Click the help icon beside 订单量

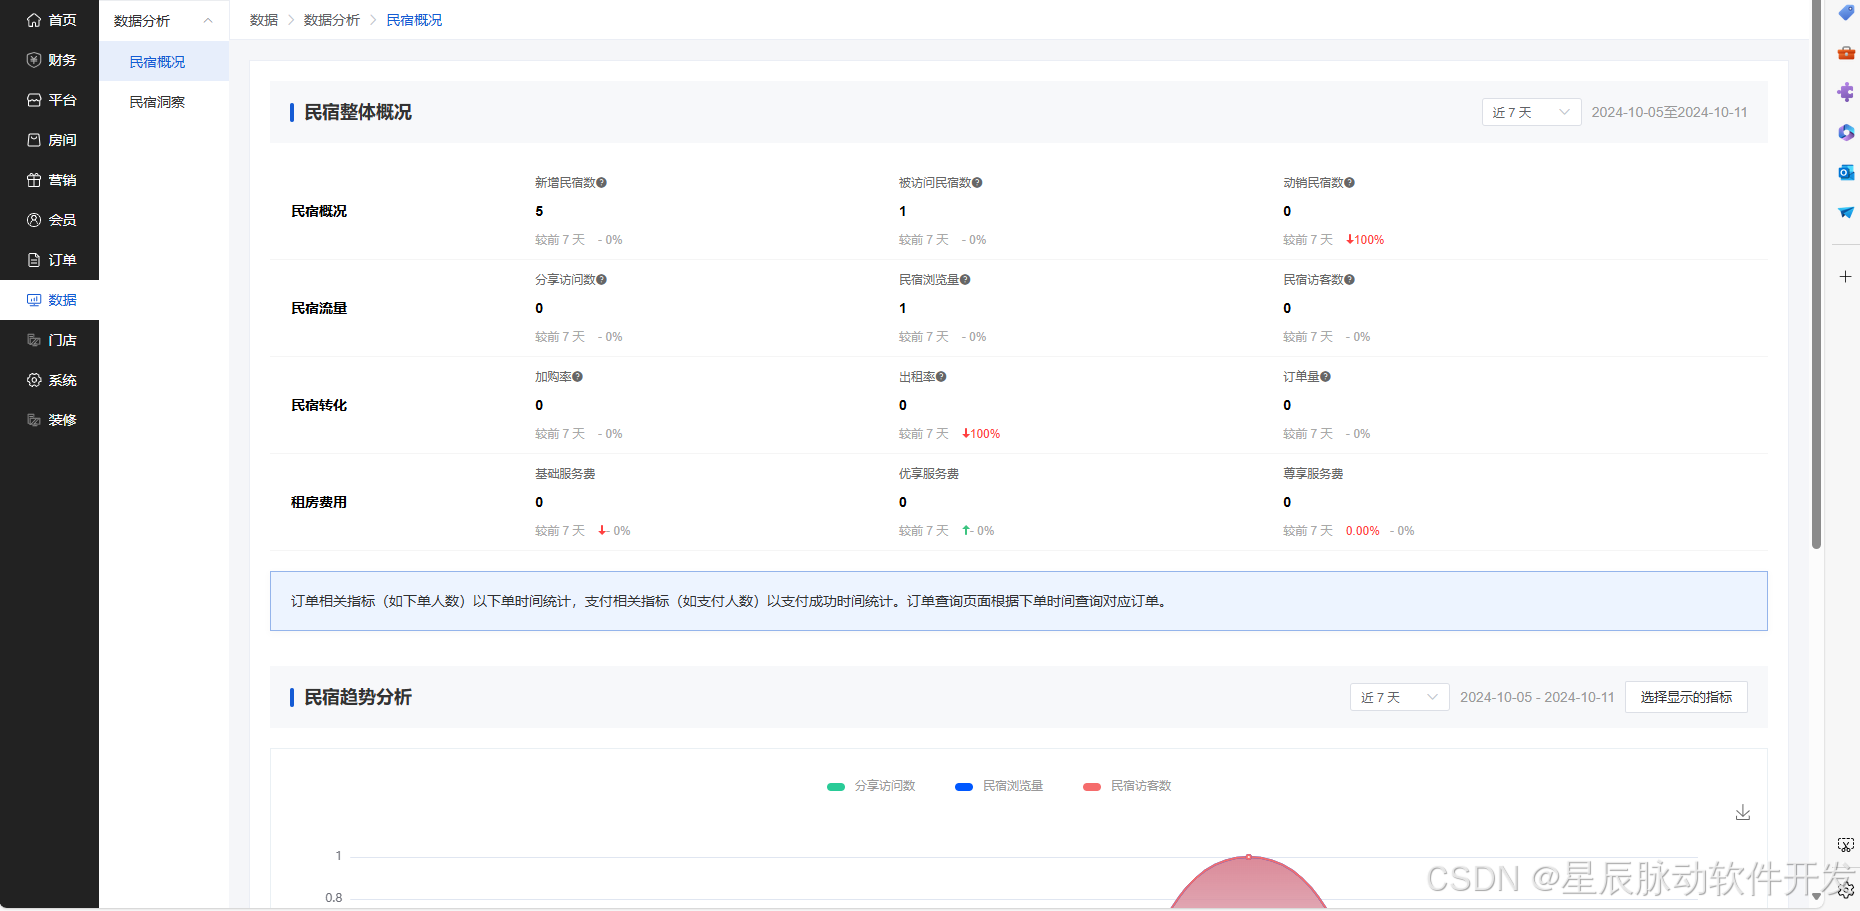coord(1325,377)
